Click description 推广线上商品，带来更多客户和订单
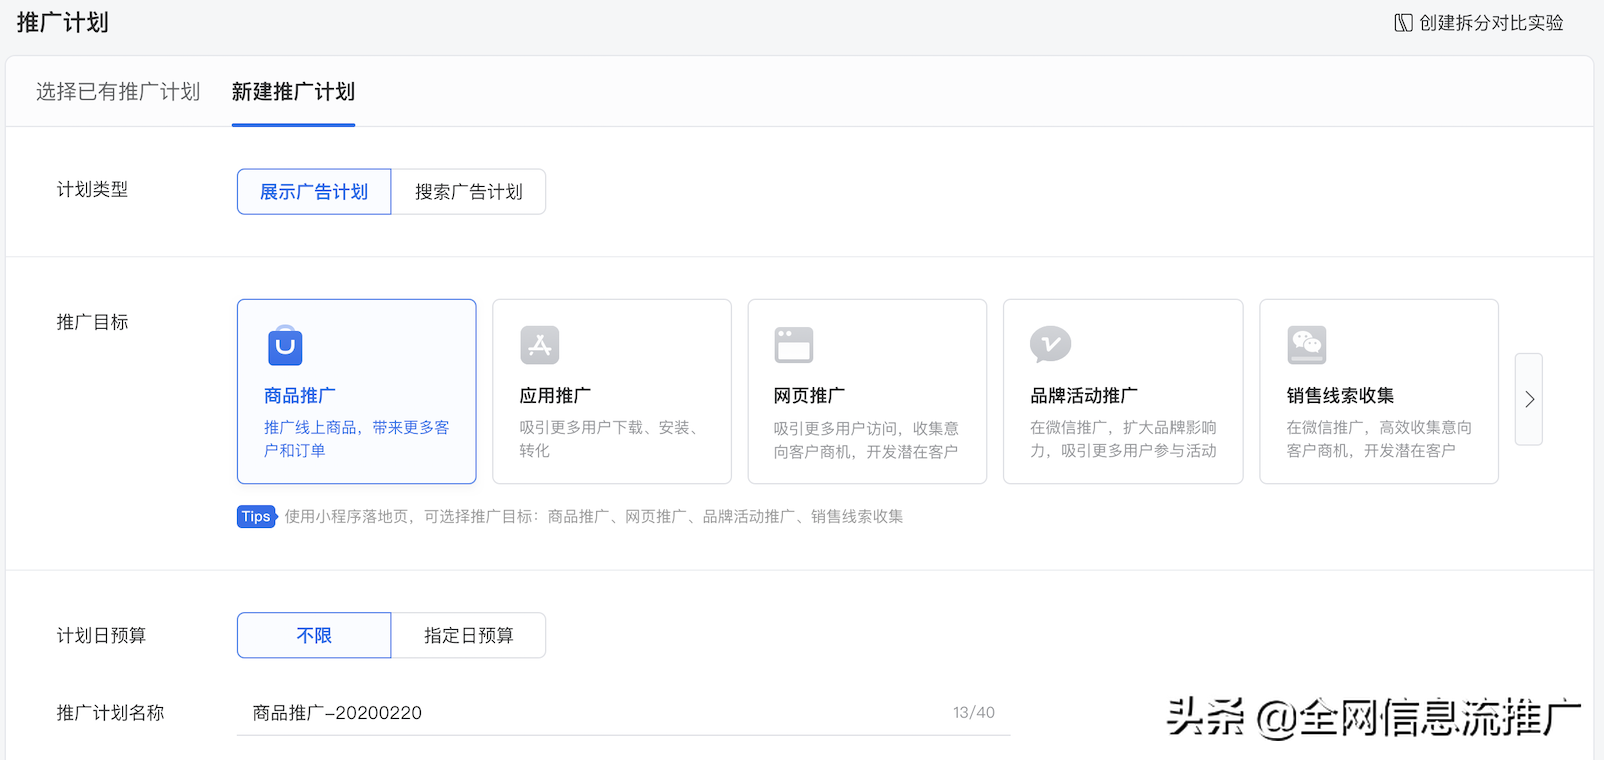 357,439
